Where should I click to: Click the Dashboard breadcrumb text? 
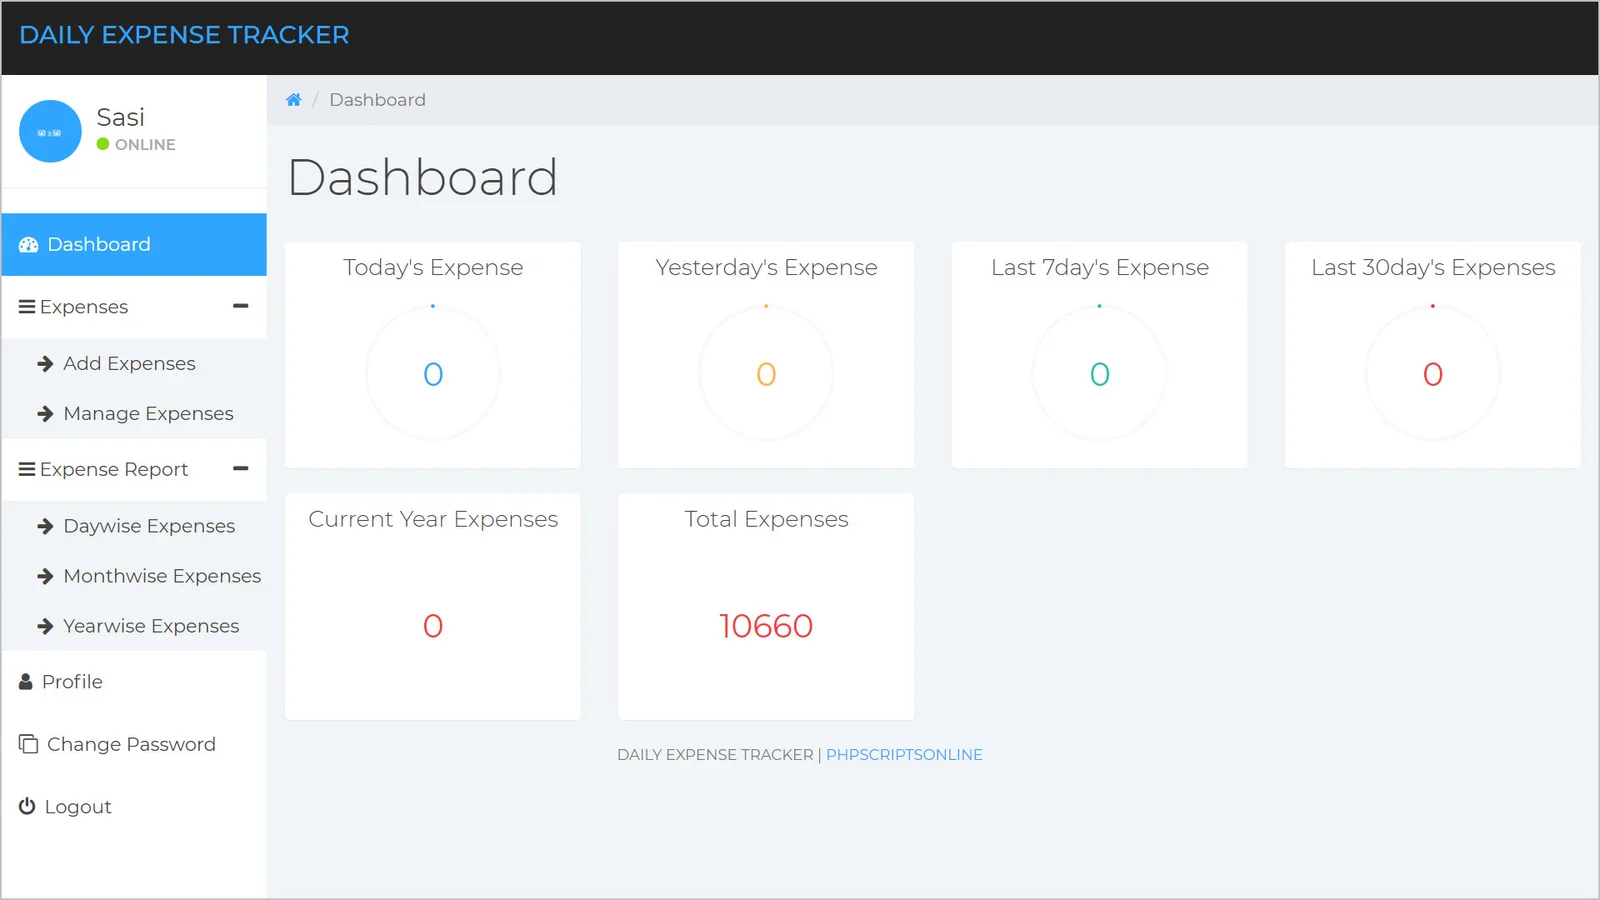pyautogui.click(x=377, y=100)
